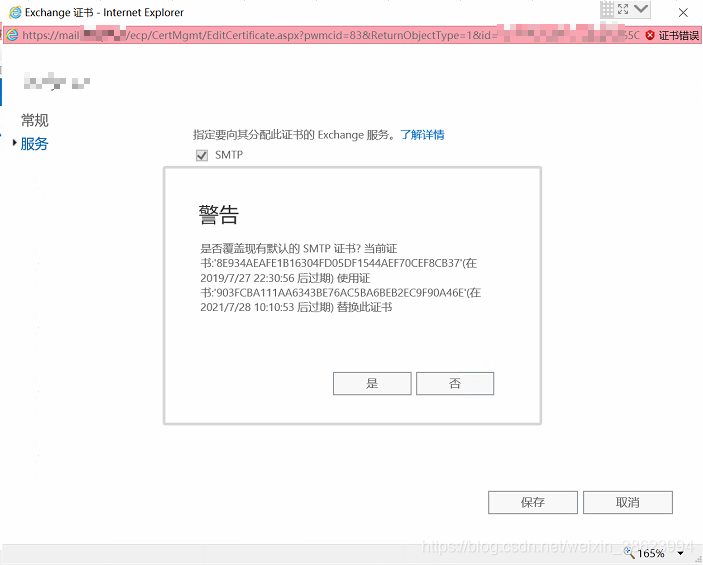
Task: Click the certificate thumbprint starting with 8E934AEAFE1B
Action: point(338,263)
